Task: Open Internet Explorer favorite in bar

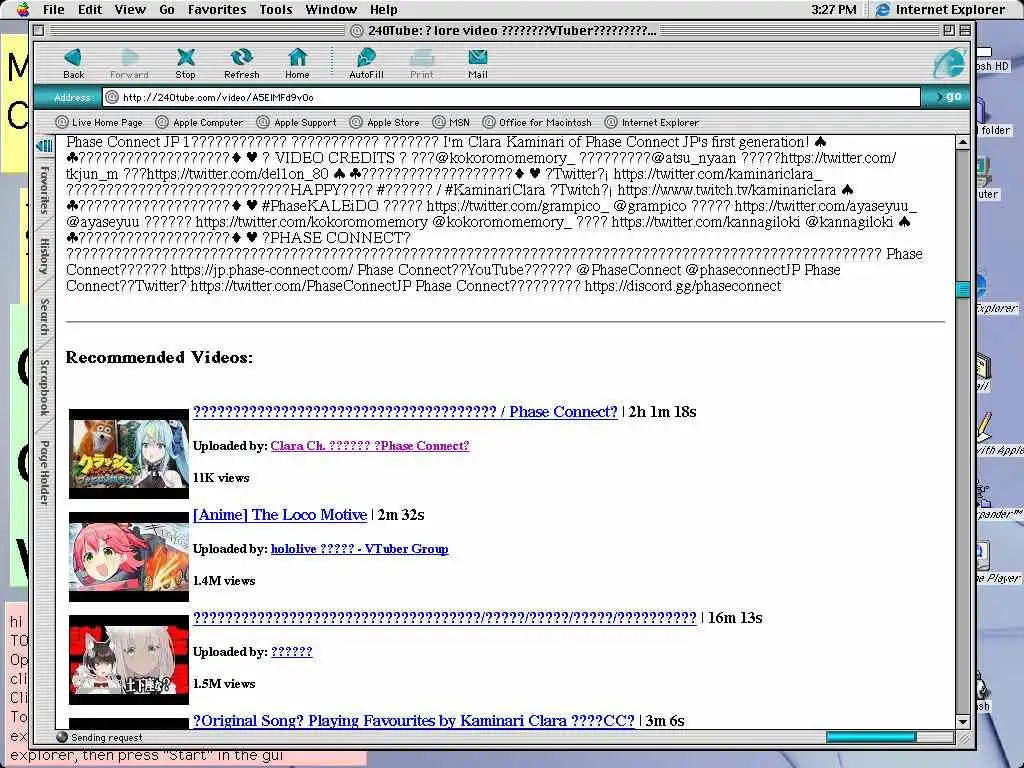Action: [652, 122]
